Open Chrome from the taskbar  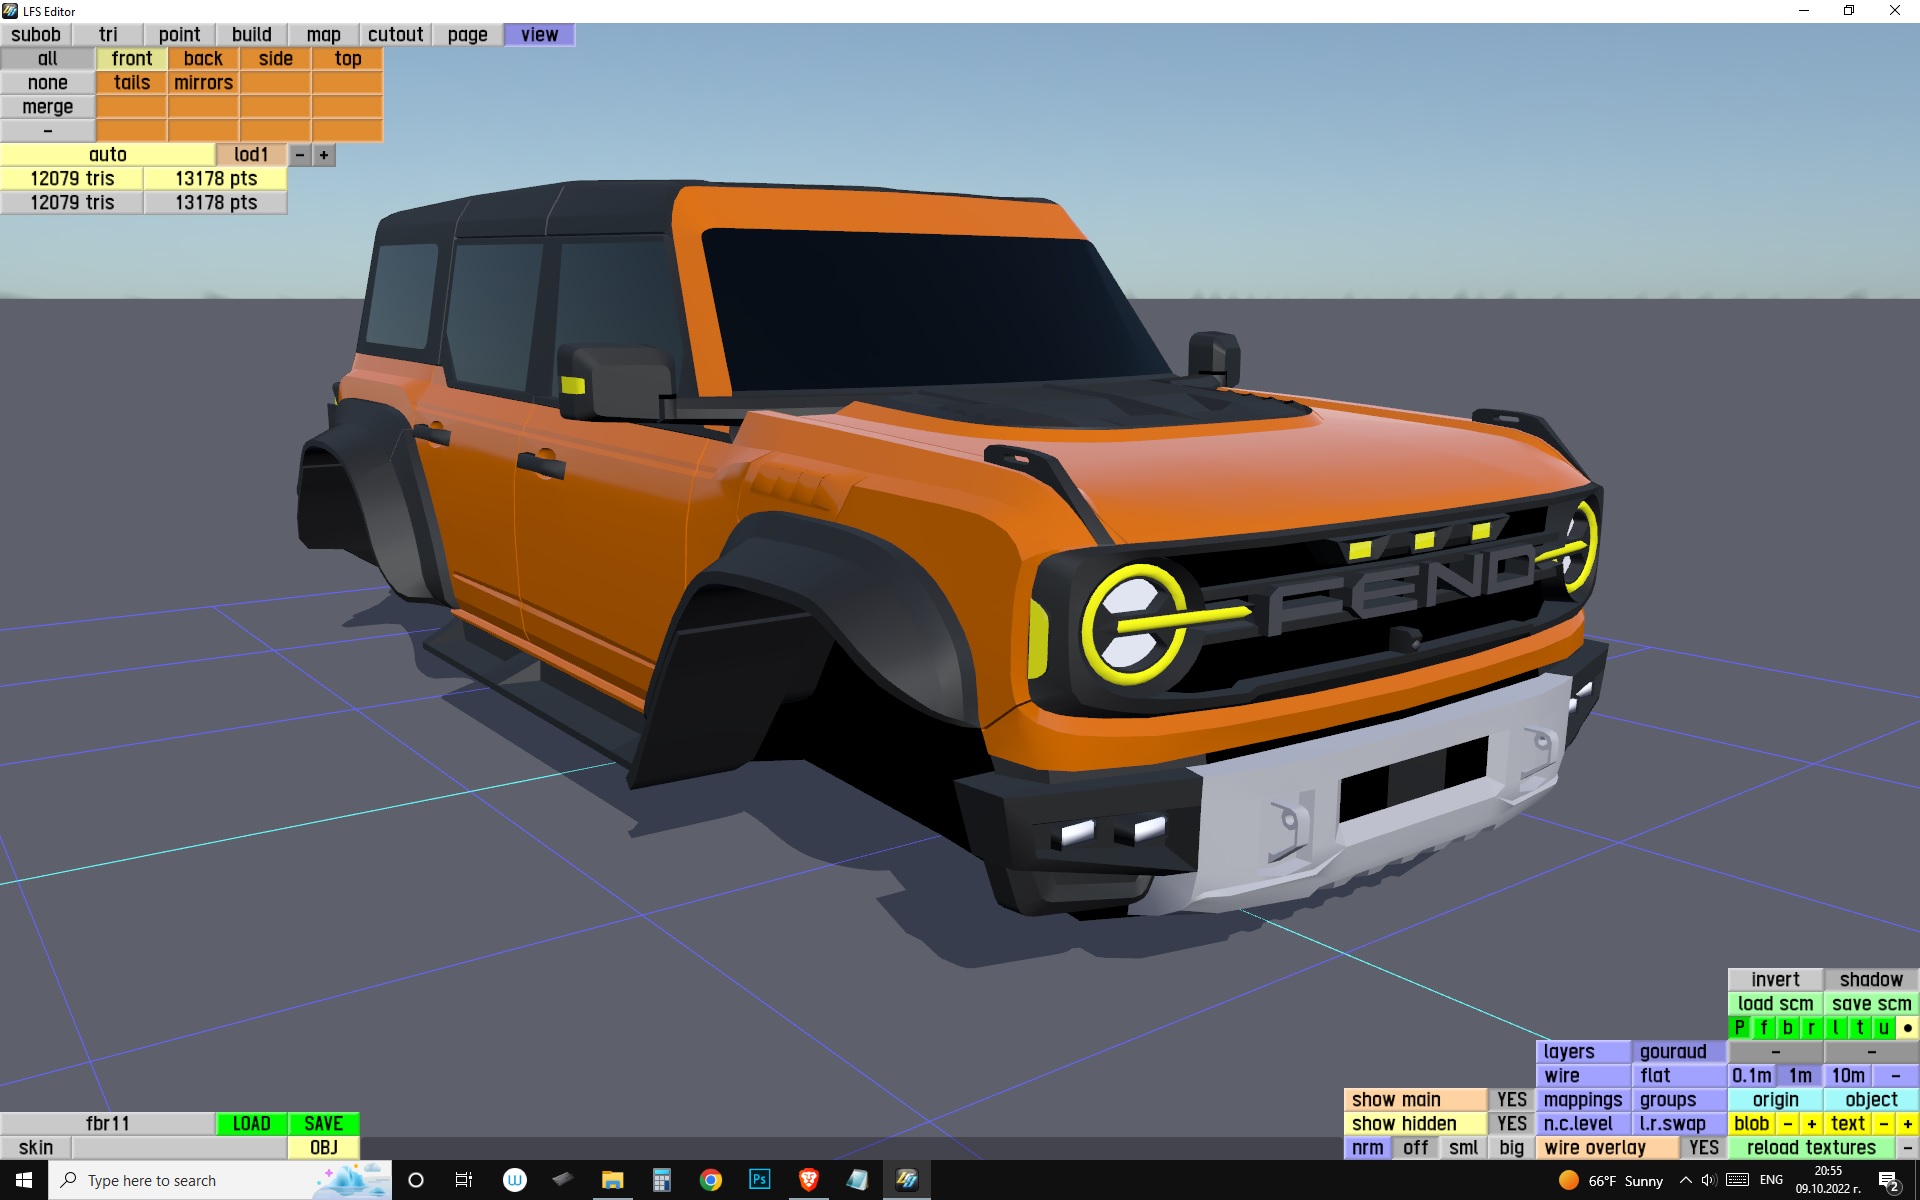point(710,1180)
